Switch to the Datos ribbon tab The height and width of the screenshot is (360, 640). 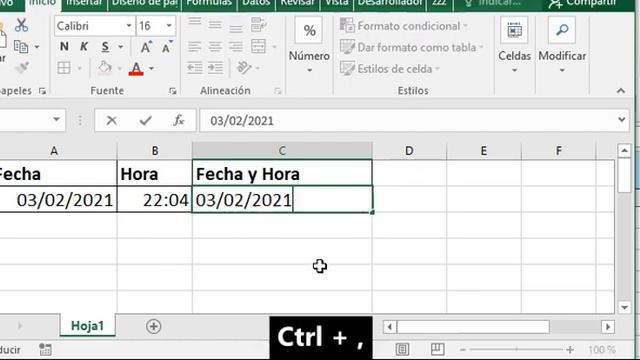coord(256,3)
